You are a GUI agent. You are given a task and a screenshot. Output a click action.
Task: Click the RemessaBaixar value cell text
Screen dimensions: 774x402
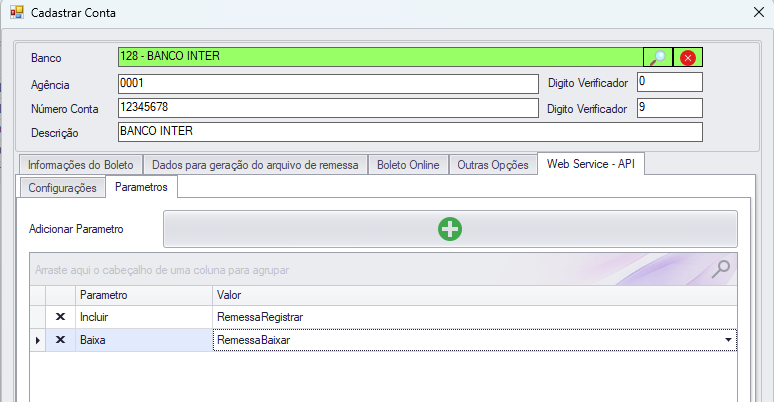254,340
